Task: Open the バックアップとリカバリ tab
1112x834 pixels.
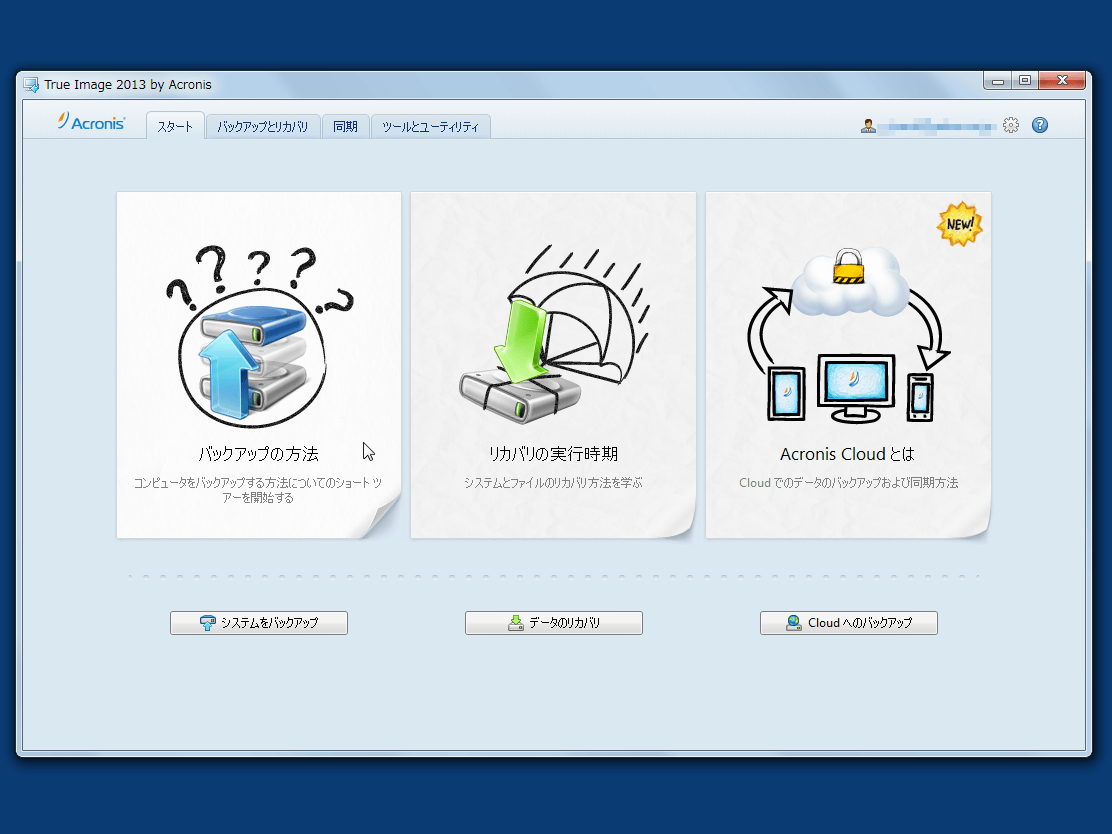Action: point(263,126)
